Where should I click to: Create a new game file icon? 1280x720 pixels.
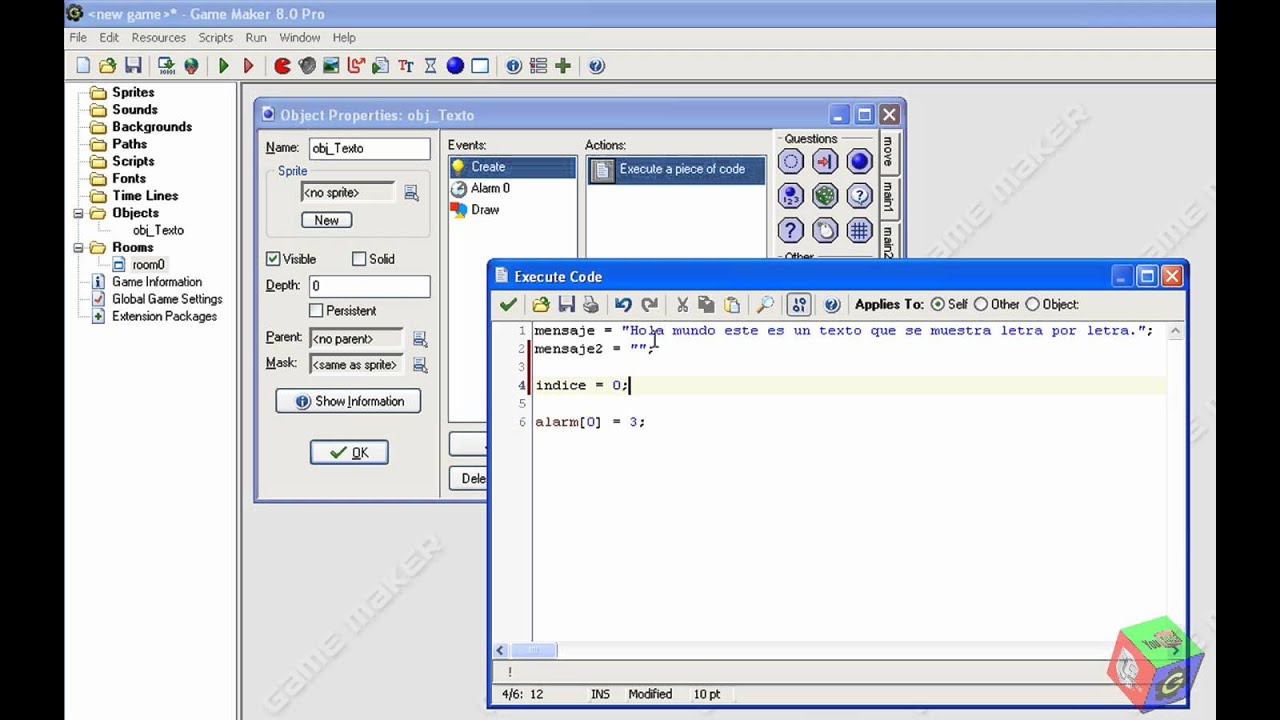coord(83,66)
